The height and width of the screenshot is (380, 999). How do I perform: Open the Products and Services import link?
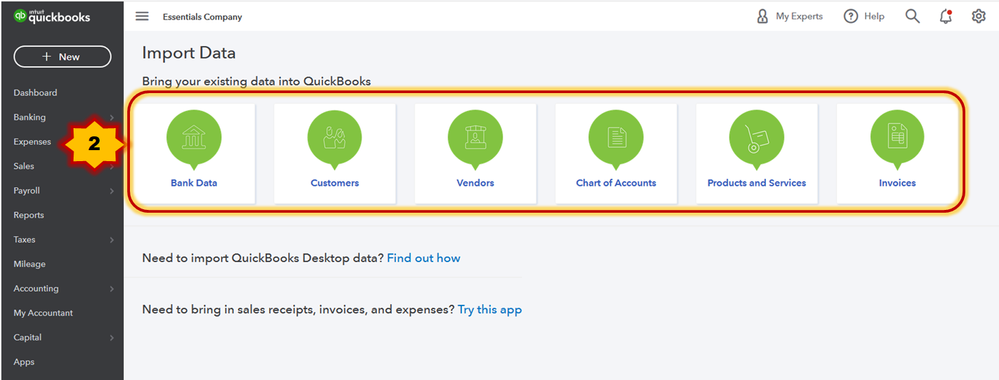click(756, 183)
